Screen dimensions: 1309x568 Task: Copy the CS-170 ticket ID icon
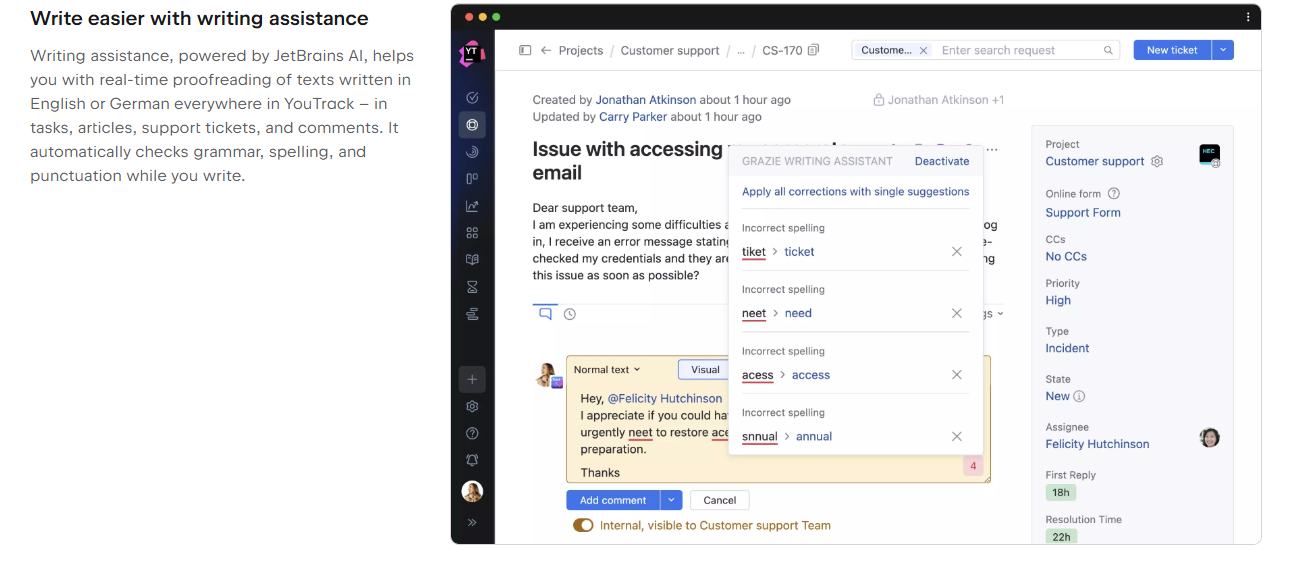point(813,50)
